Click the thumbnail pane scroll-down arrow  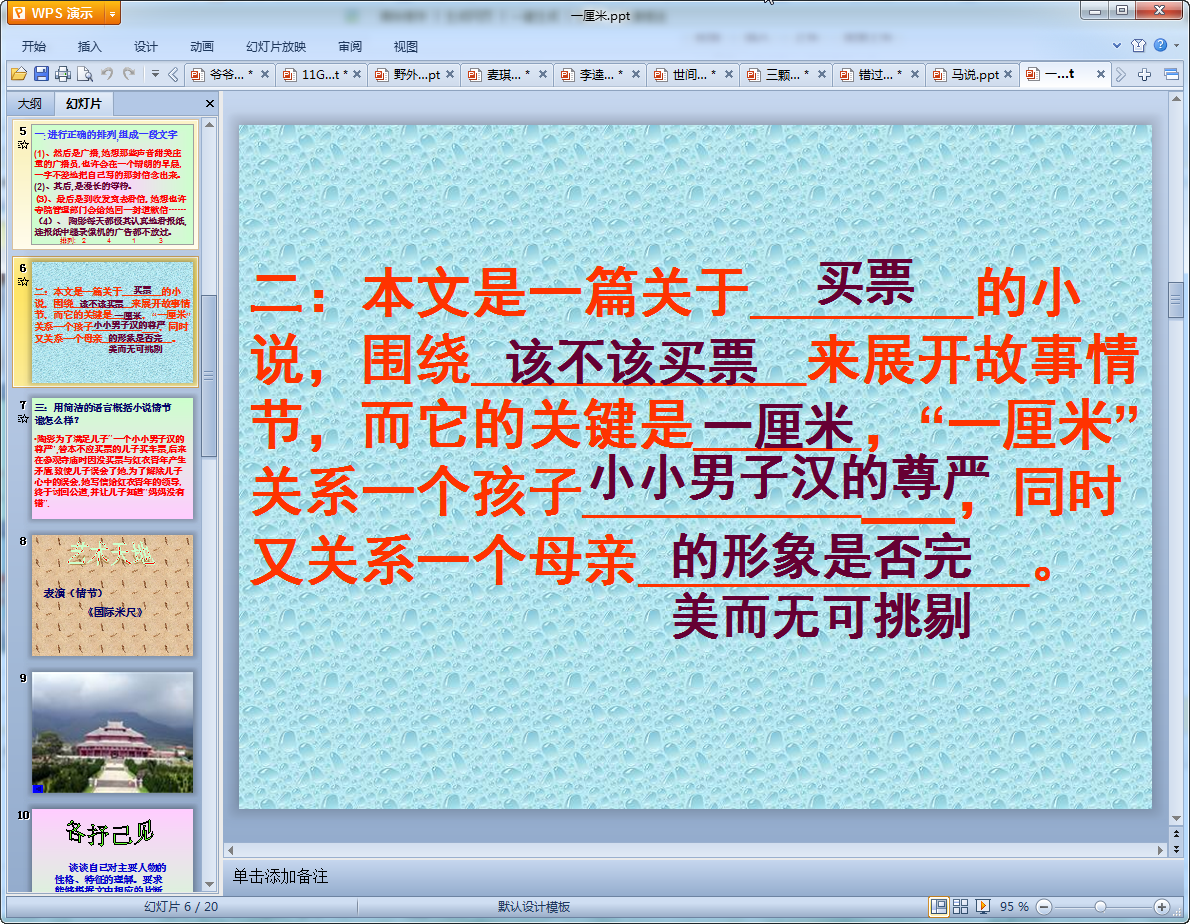209,885
